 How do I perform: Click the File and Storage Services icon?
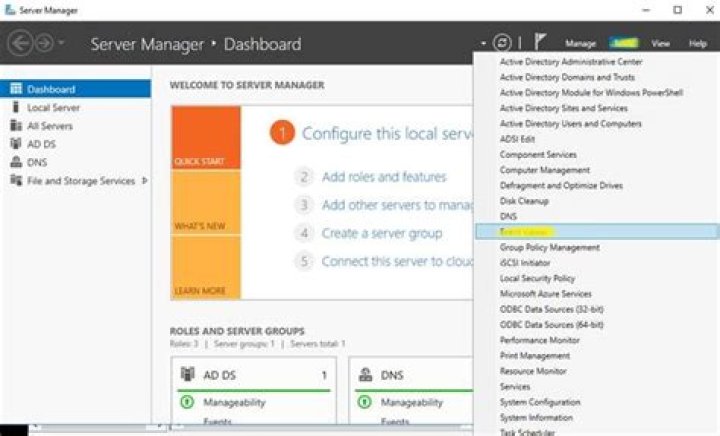click(x=16, y=180)
